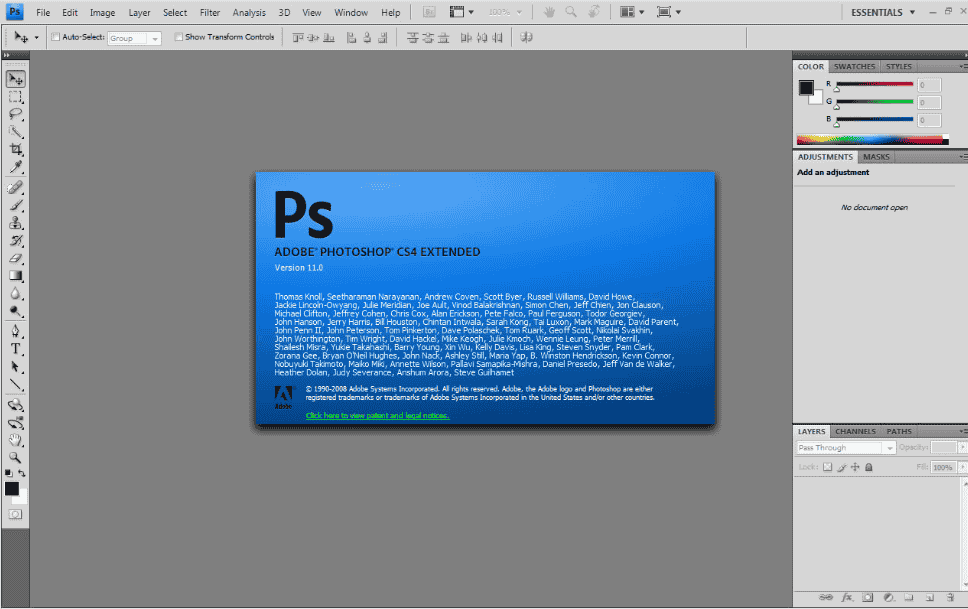Open the Auto-Select Group dropdown
The height and width of the screenshot is (609, 968).
tap(134, 38)
